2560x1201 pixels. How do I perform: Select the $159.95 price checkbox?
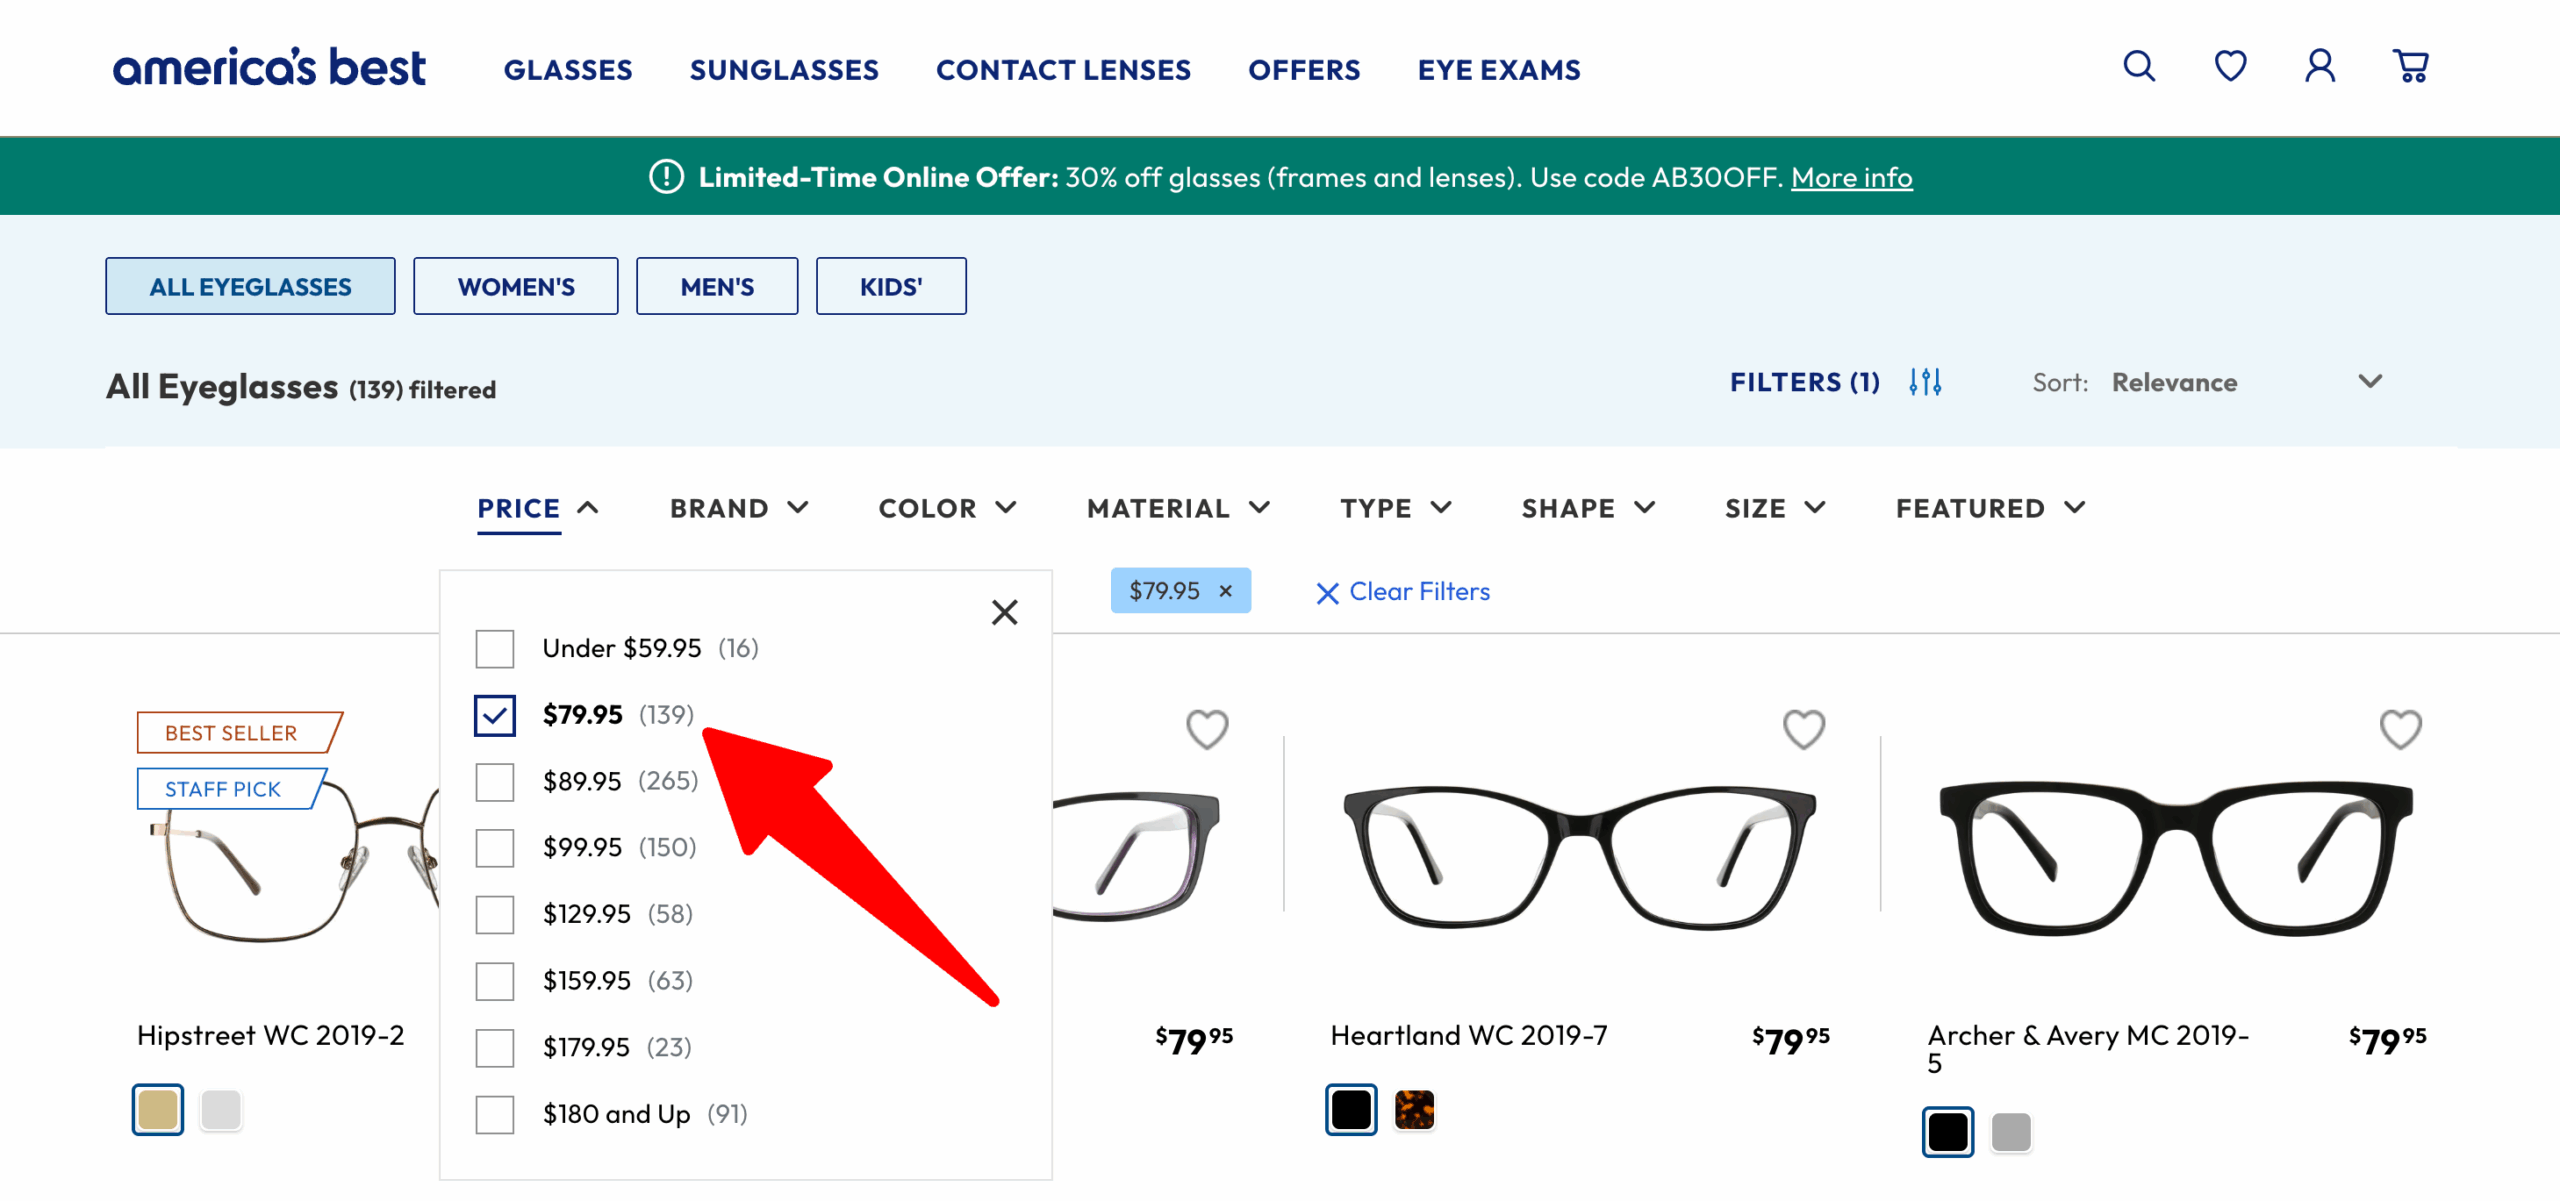[495, 981]
